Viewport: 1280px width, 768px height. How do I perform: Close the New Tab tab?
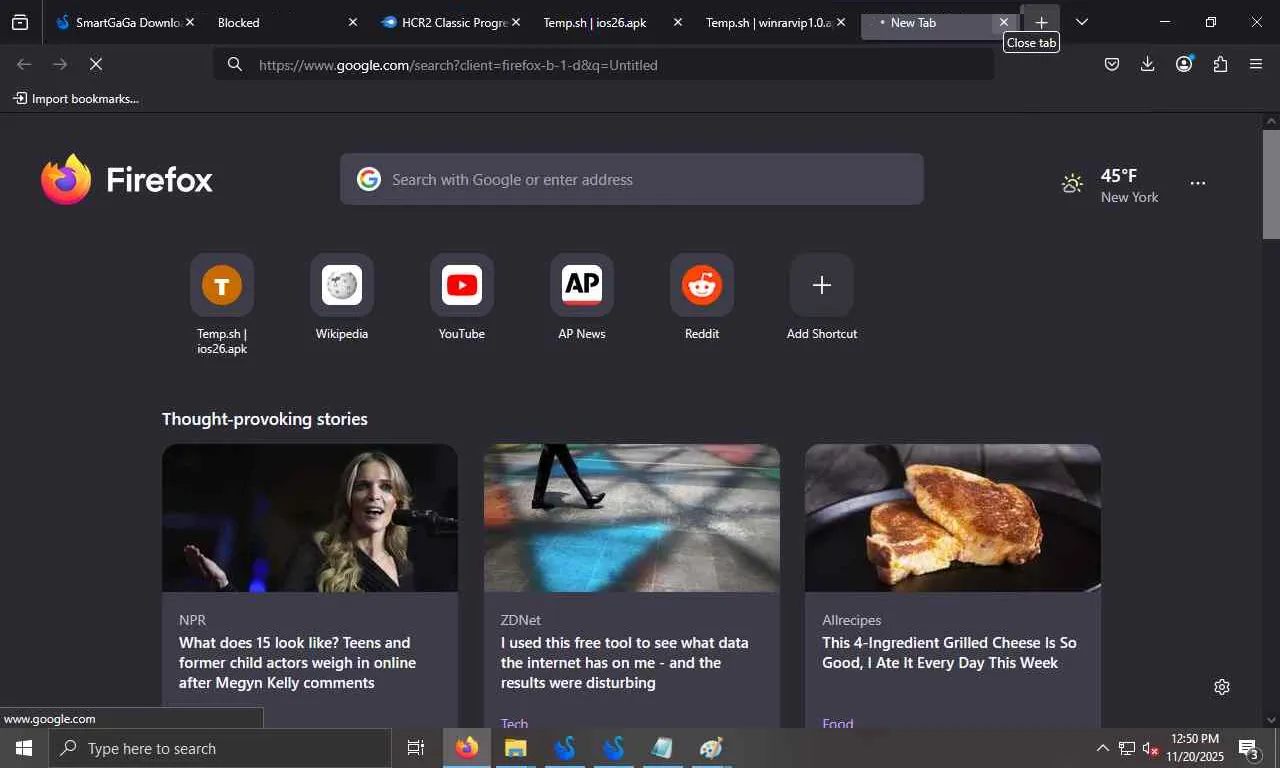(x=1004, y=22)
